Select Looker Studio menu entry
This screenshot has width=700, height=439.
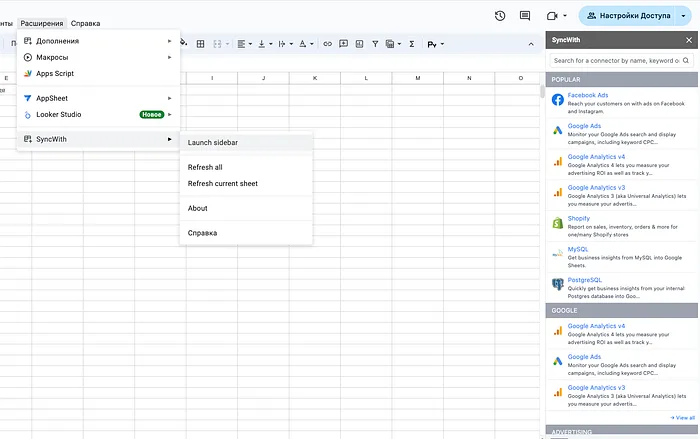[x=98, y=115]
